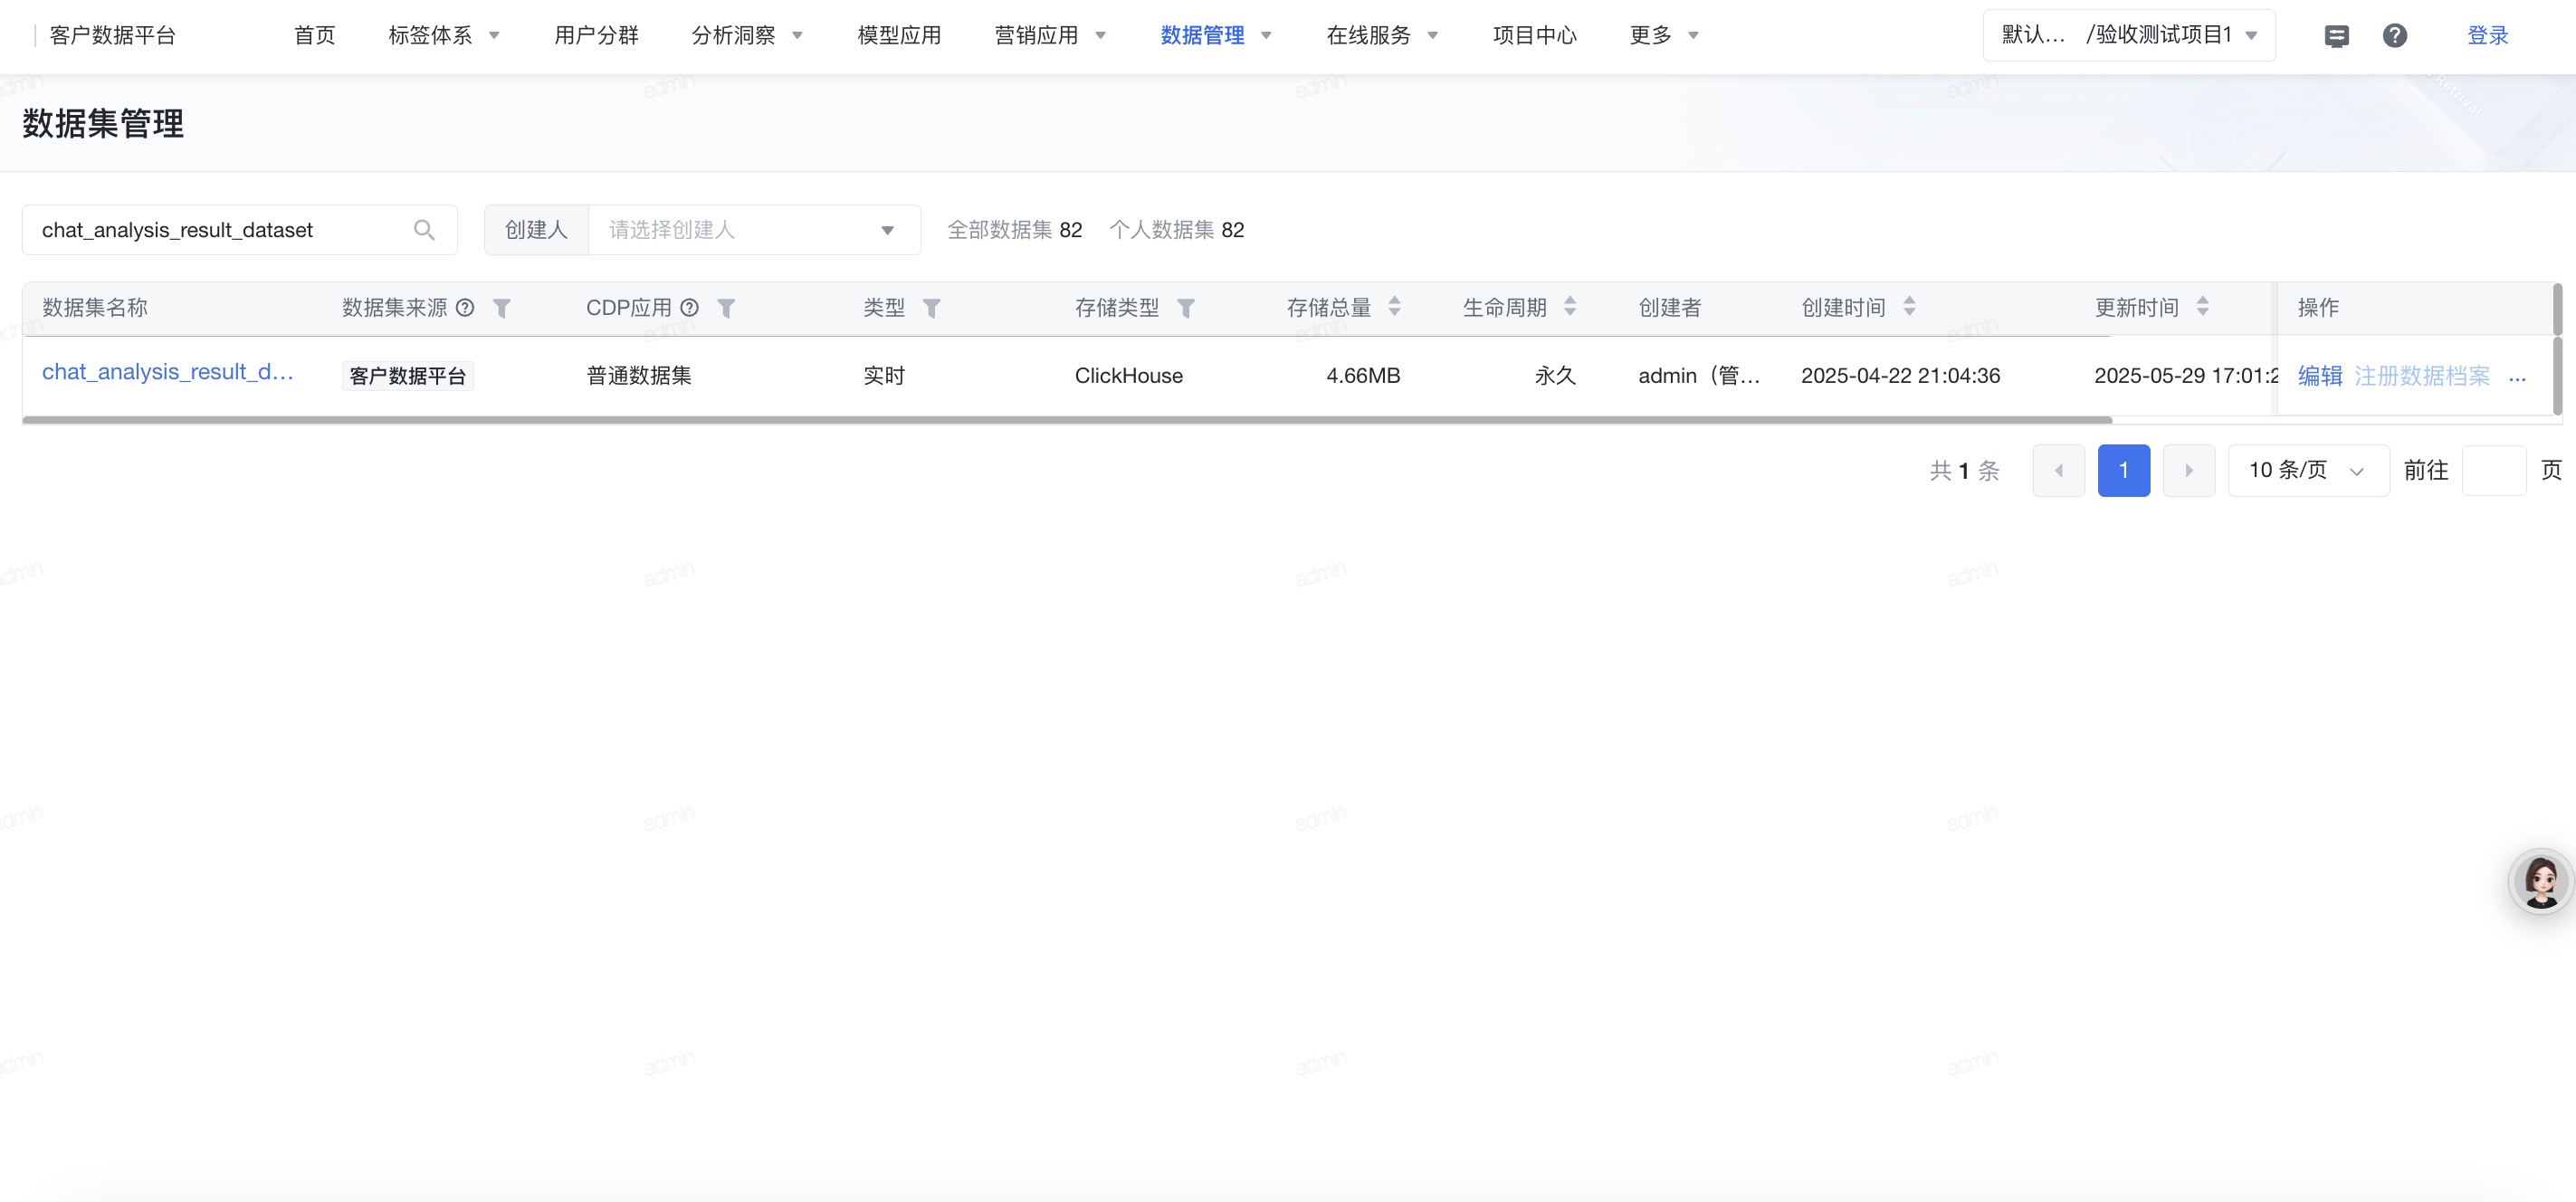This screenshot has height=1202, width=2576.
Task: Sort by 创建时间 arrows
Action: point(1909,307)
